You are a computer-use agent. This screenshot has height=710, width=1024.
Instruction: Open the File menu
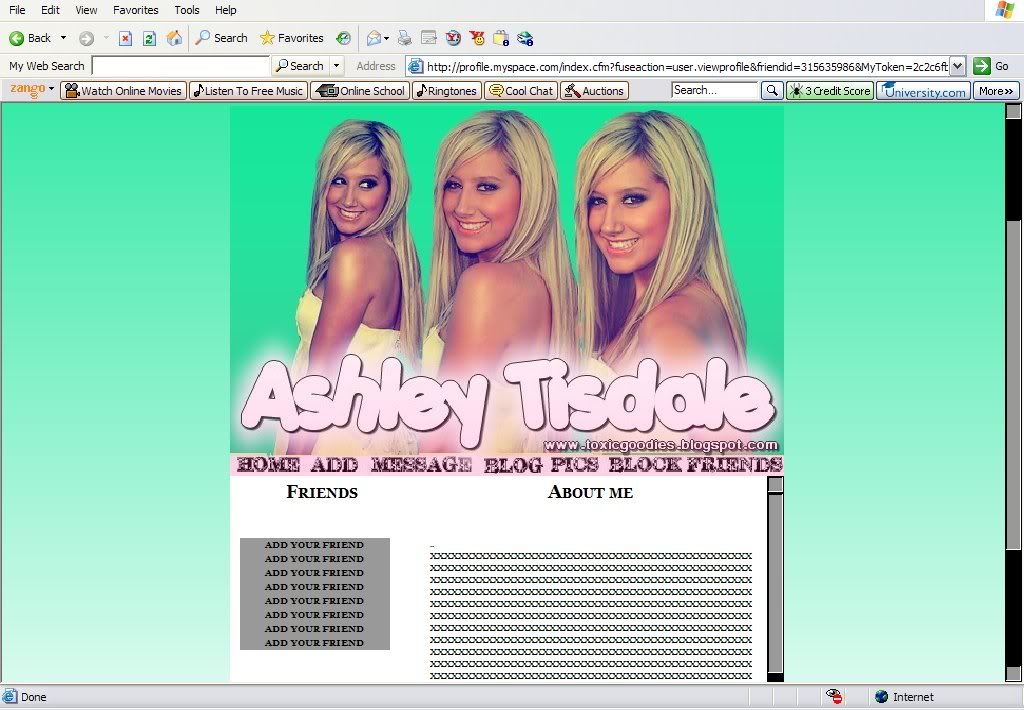(17, 10)
